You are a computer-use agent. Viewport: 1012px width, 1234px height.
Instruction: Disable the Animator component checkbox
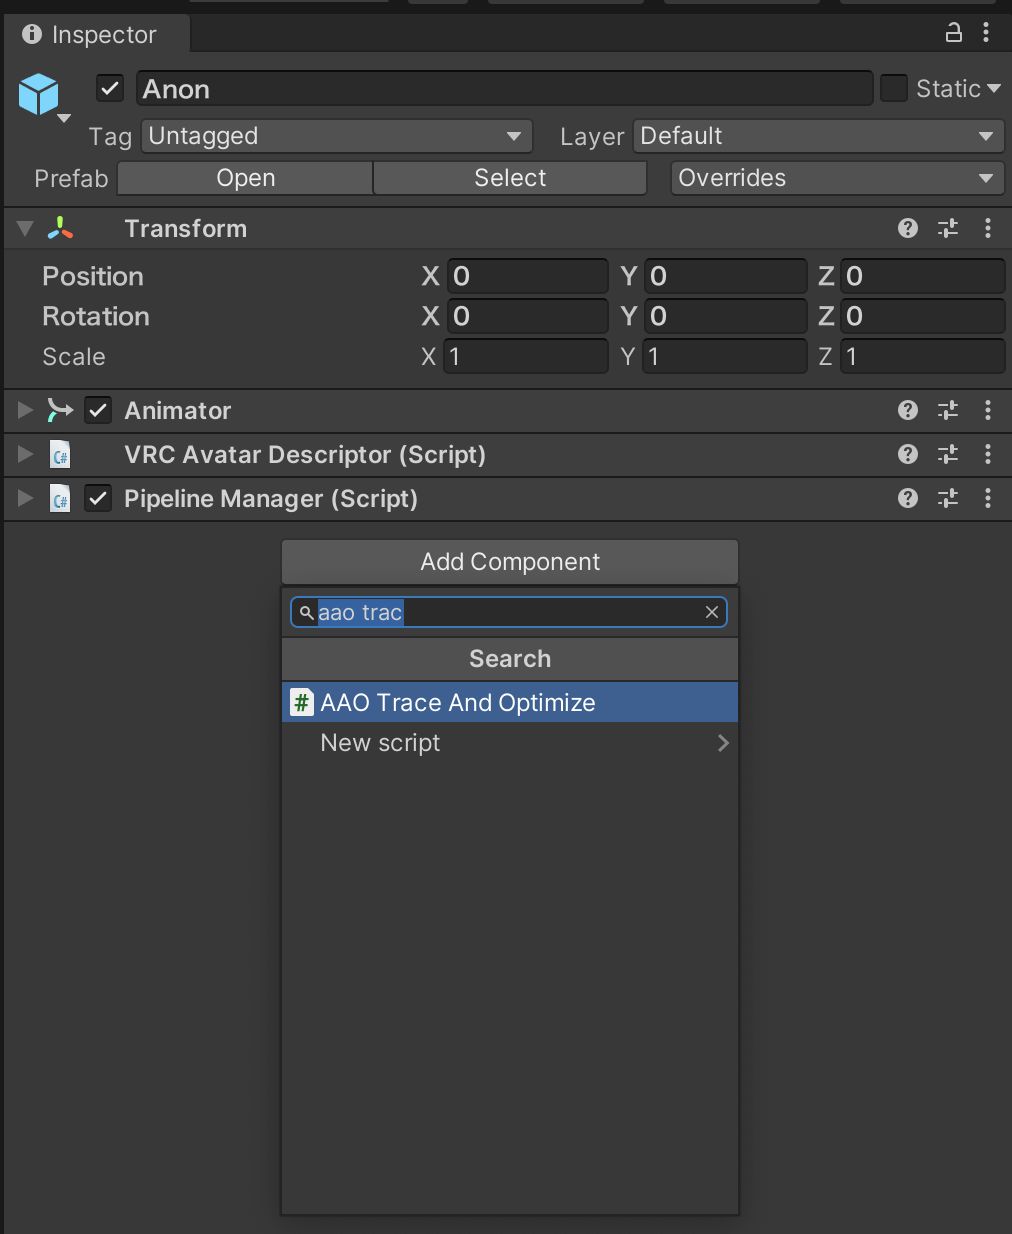[x=98, y=410]
